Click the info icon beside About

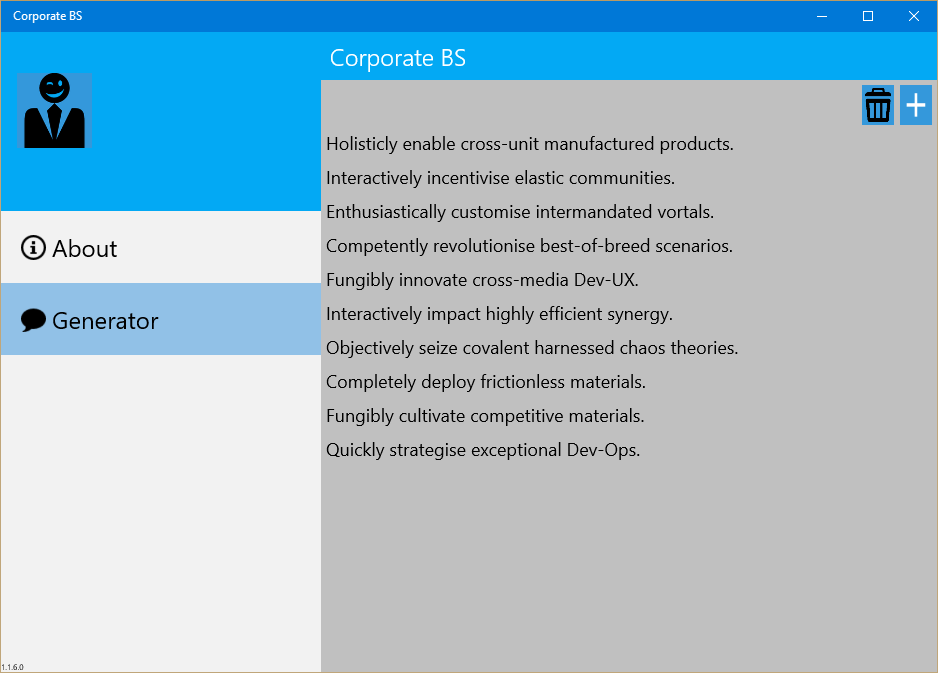[33, 248]
